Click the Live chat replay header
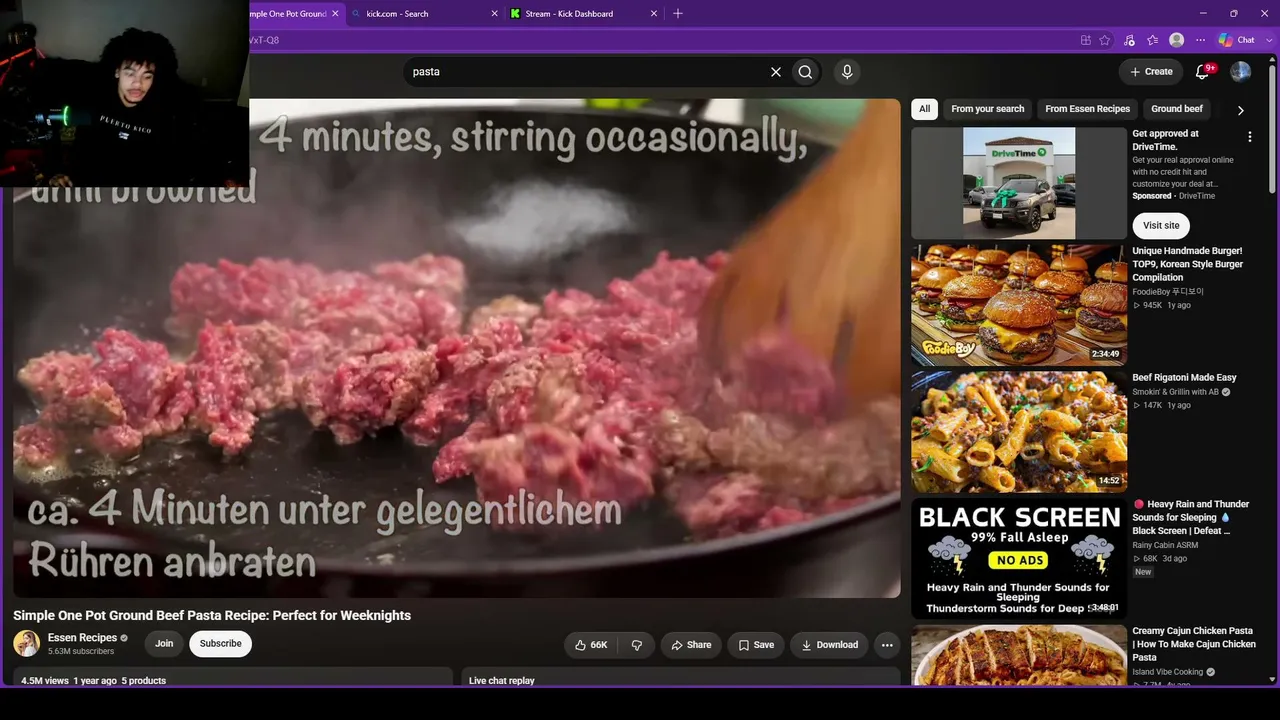This screenshot has height=720, width=1280. (502, 681)
